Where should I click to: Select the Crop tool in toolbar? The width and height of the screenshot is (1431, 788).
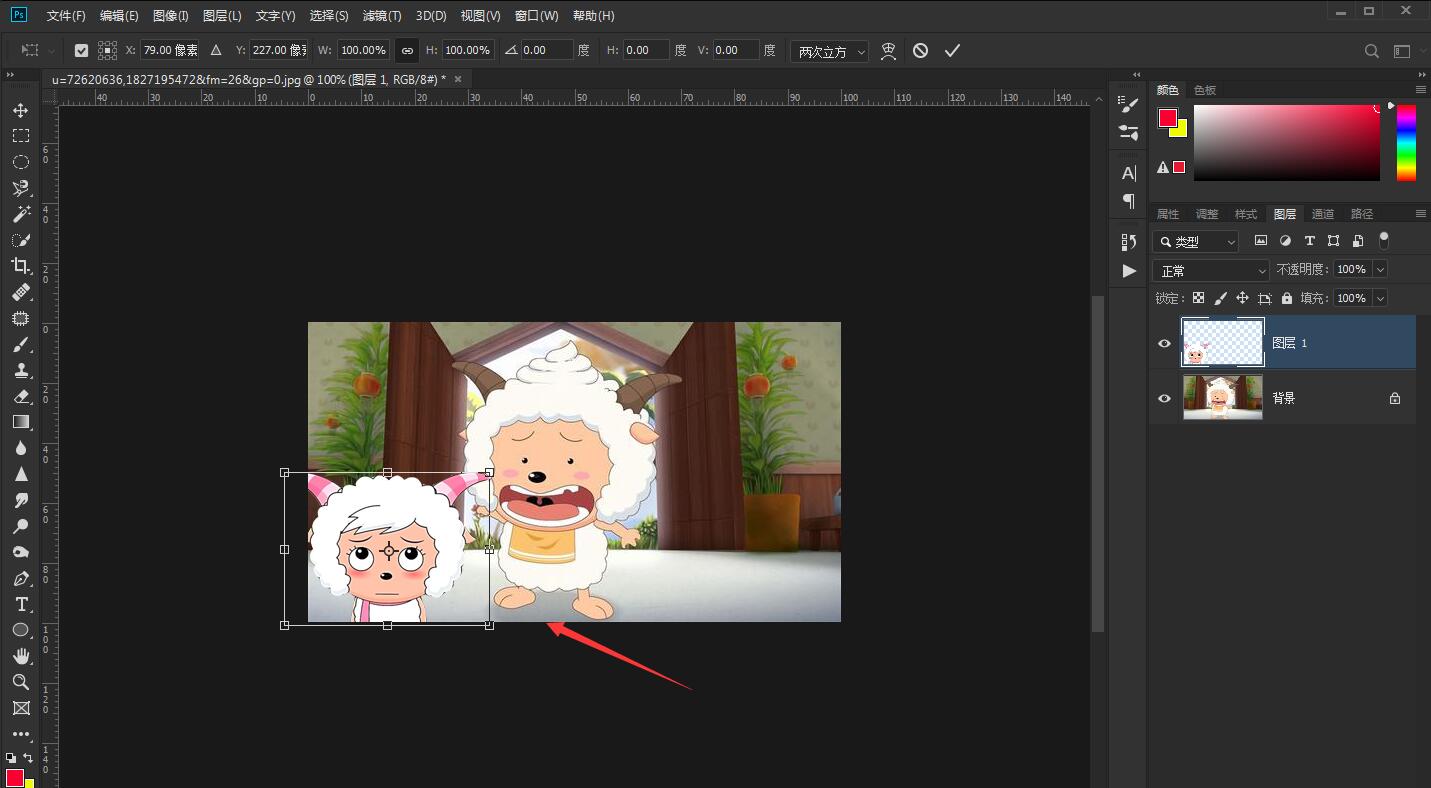pos(20,266)
